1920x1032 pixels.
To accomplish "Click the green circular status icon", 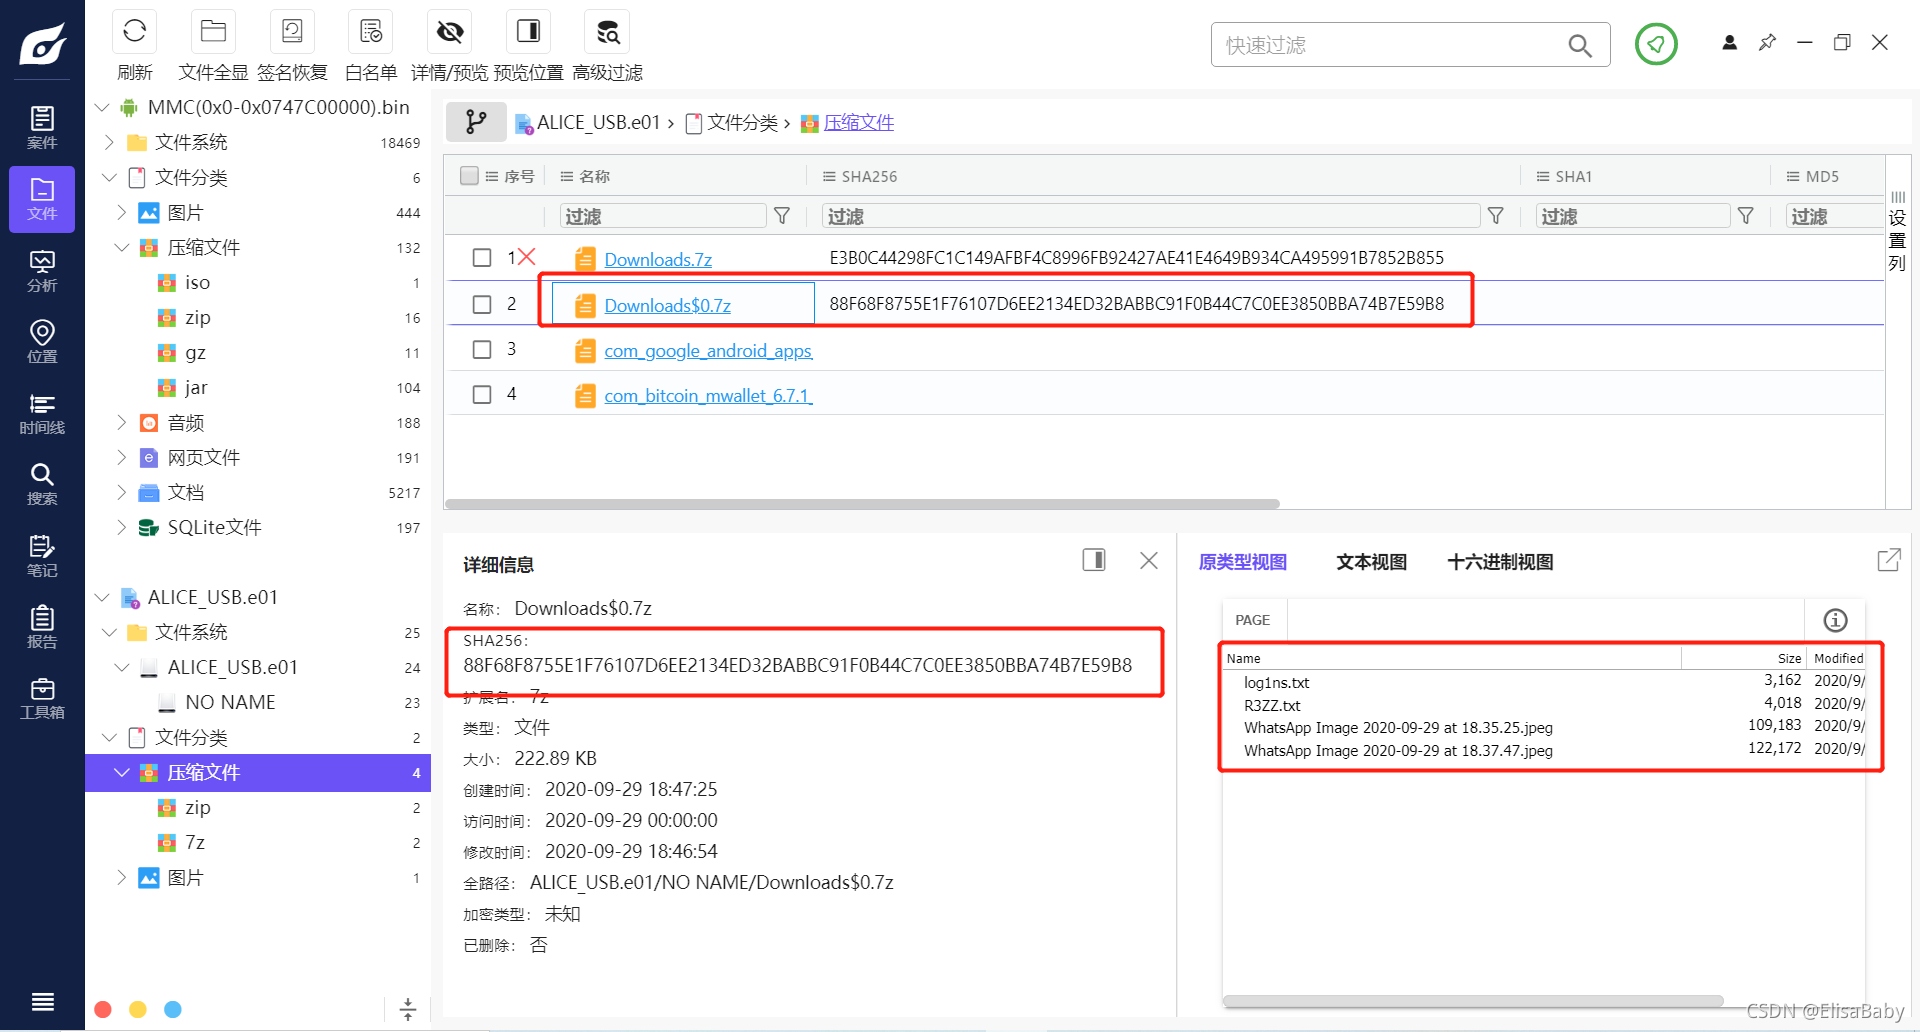I will [1656, 44].
